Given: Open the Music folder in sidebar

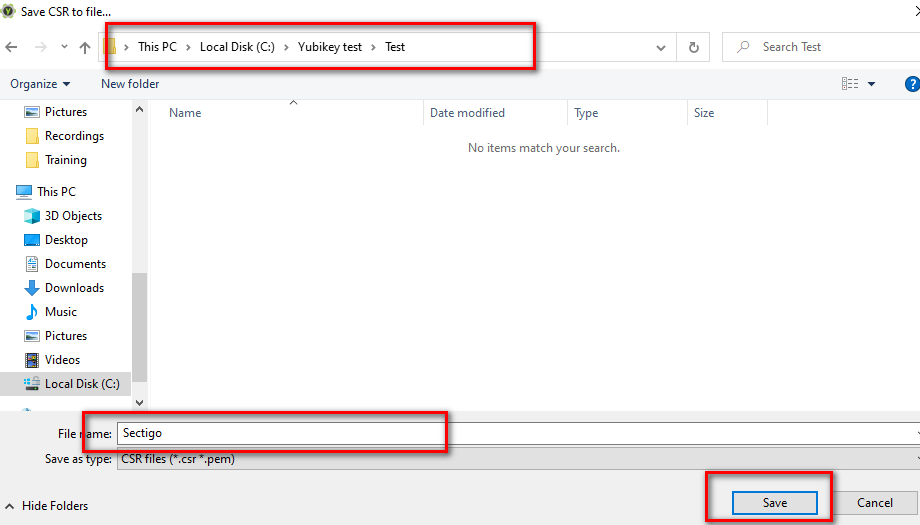Looking at the screenshot, I should coord(60,312).
